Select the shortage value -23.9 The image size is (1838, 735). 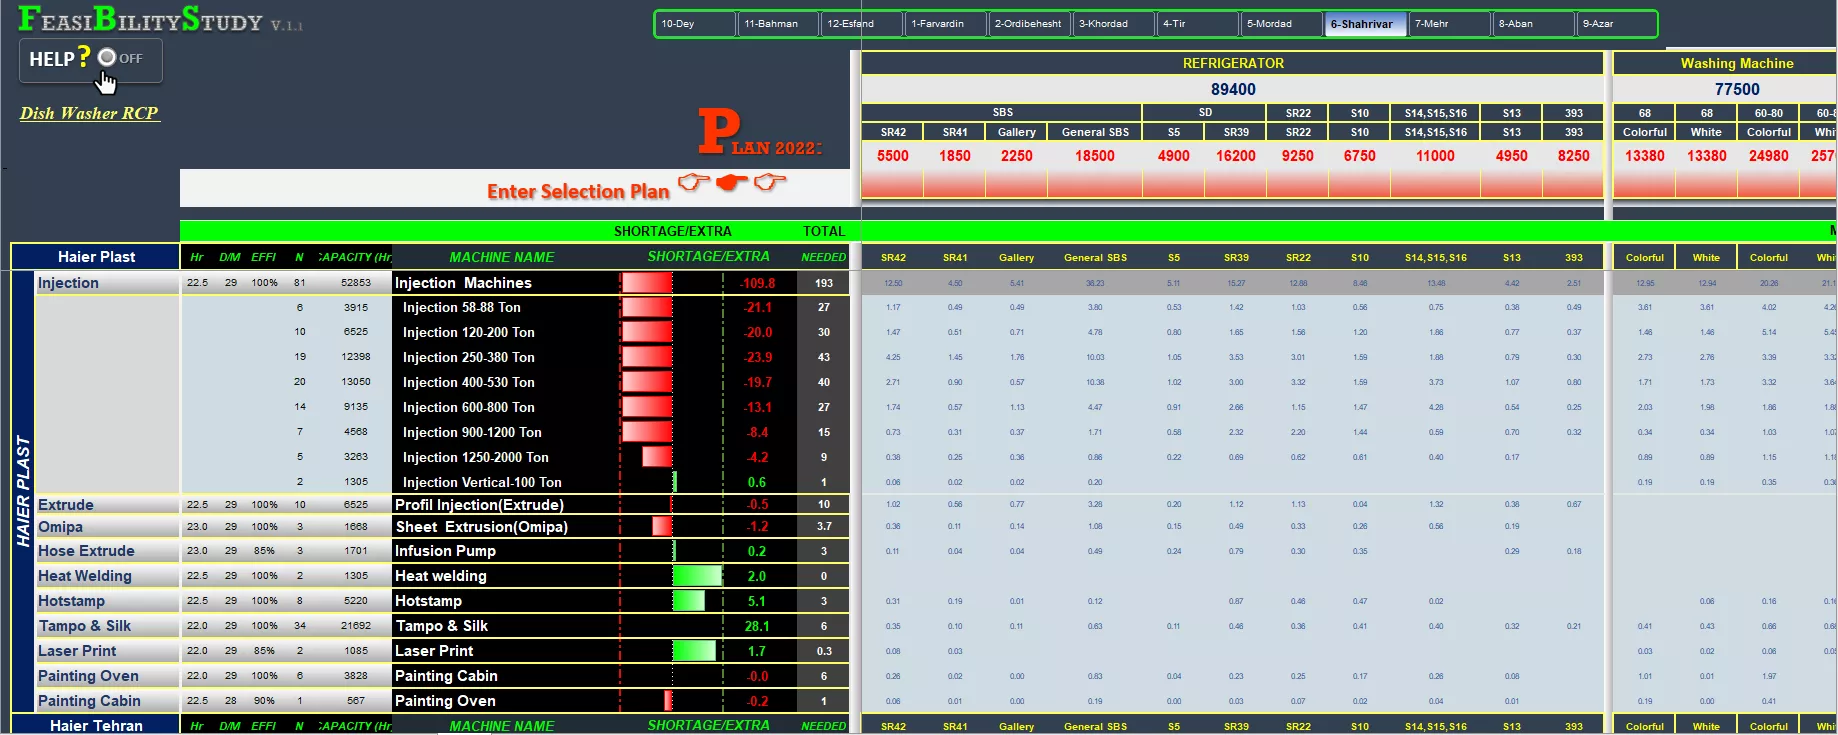(x=757, y=357)
